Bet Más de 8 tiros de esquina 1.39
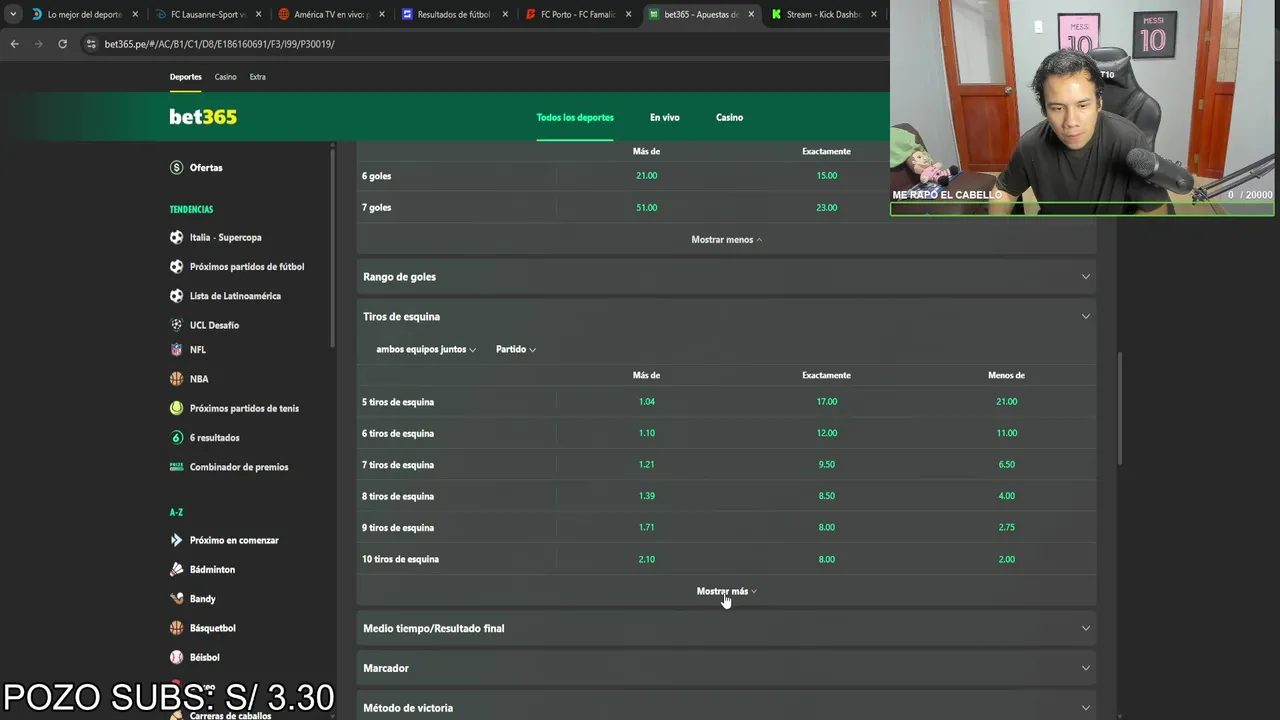Screen dimensions: 1280x720 [x=647, y=496]
